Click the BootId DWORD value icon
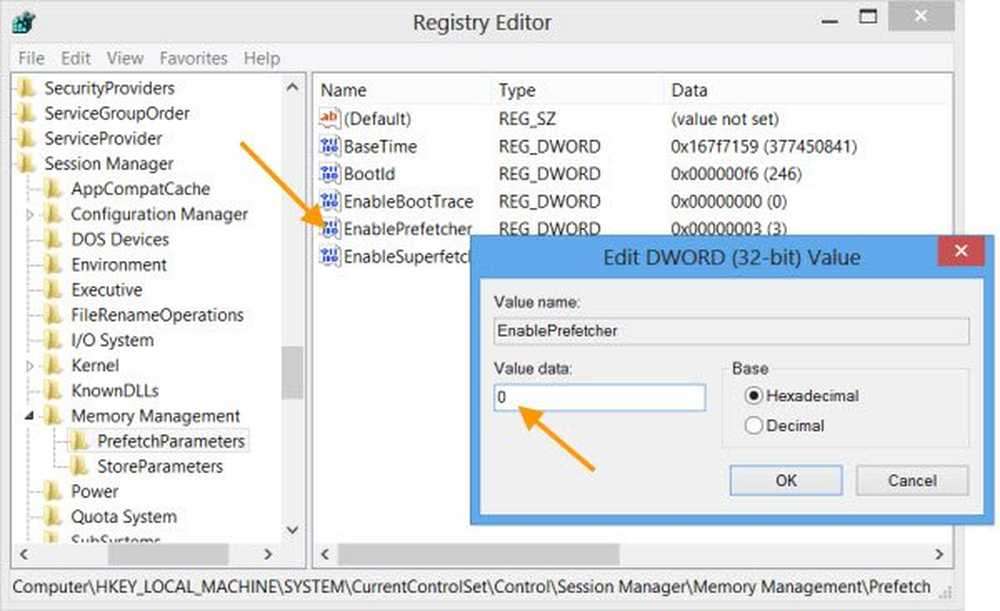 click(x=329, y=174)
